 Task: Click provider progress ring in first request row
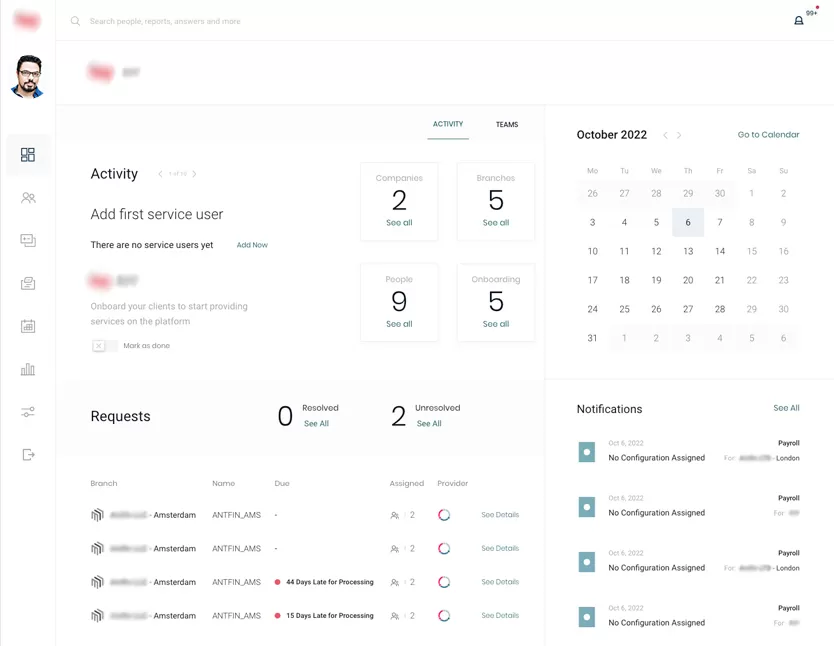pos(444,515)
